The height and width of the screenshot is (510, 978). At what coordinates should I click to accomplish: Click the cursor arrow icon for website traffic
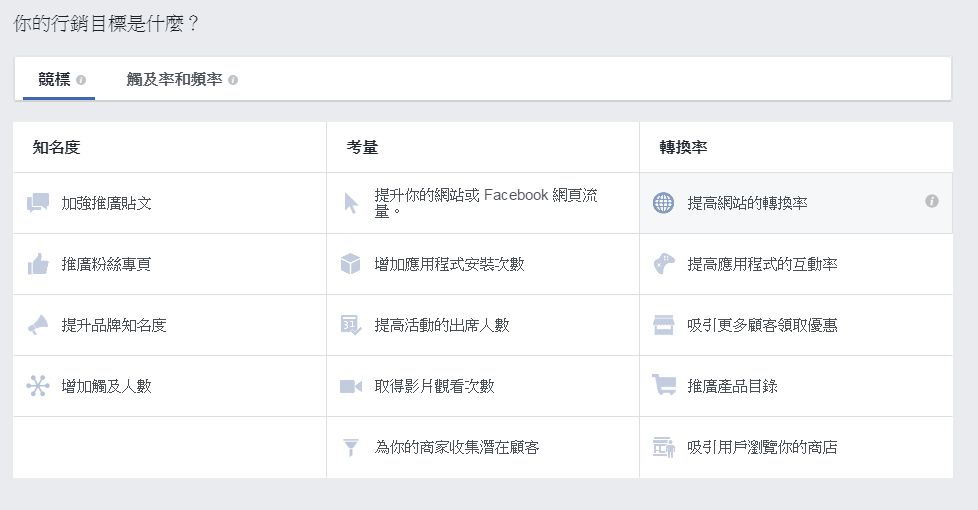tap(351, 203)
